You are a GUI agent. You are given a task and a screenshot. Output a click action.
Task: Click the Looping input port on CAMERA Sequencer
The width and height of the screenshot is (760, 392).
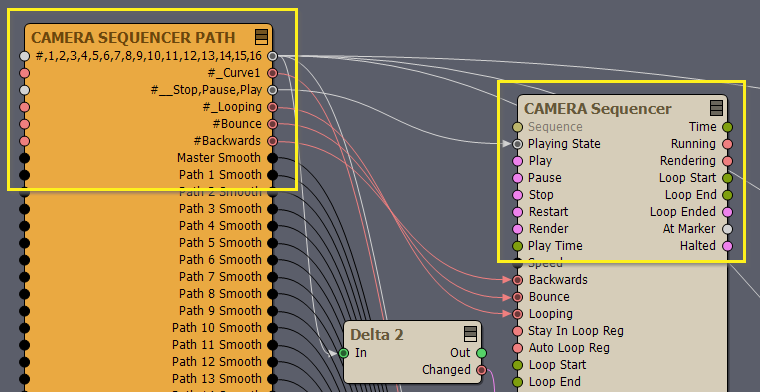(x=518, y=314)
